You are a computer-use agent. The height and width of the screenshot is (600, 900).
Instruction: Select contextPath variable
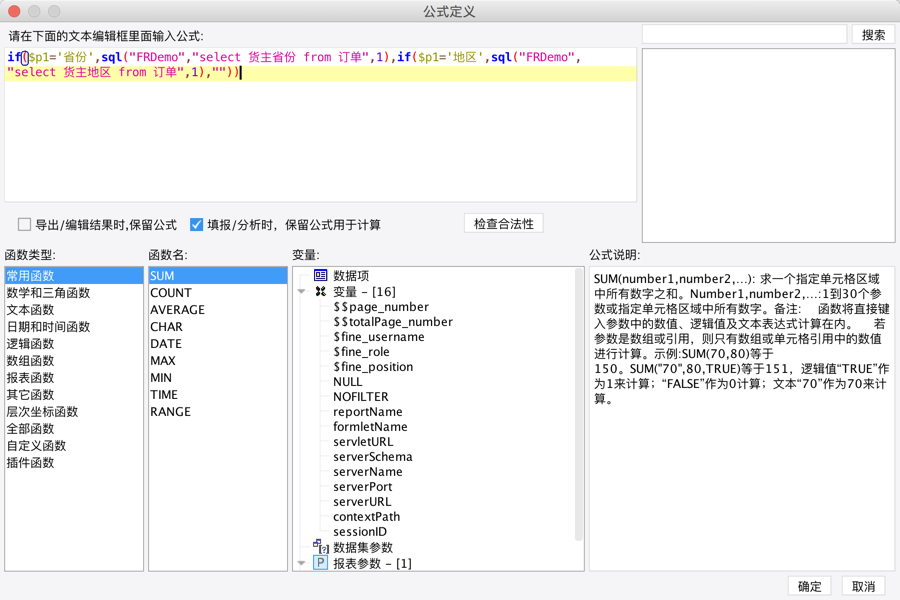[x=366, y=516]
